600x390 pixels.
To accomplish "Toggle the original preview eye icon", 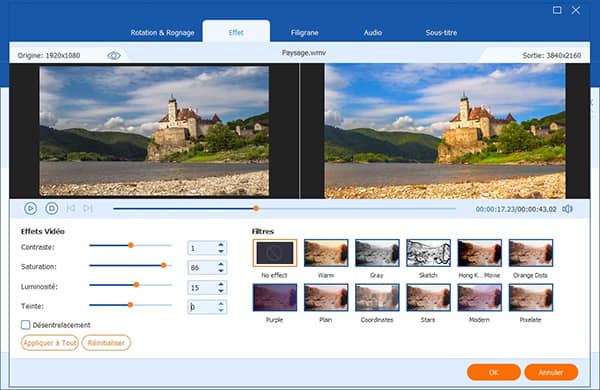I will tap(114, 56).
